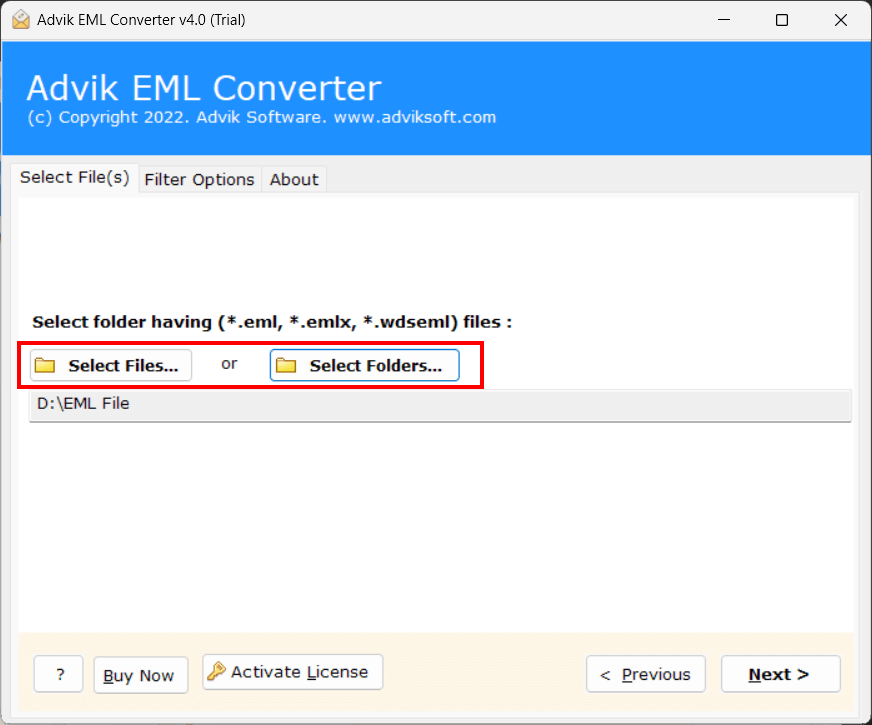Image resolution: width=872 pixels, height=725 pixels.
Task: Go back using the Previous button
Action: [x=645, y=674]
